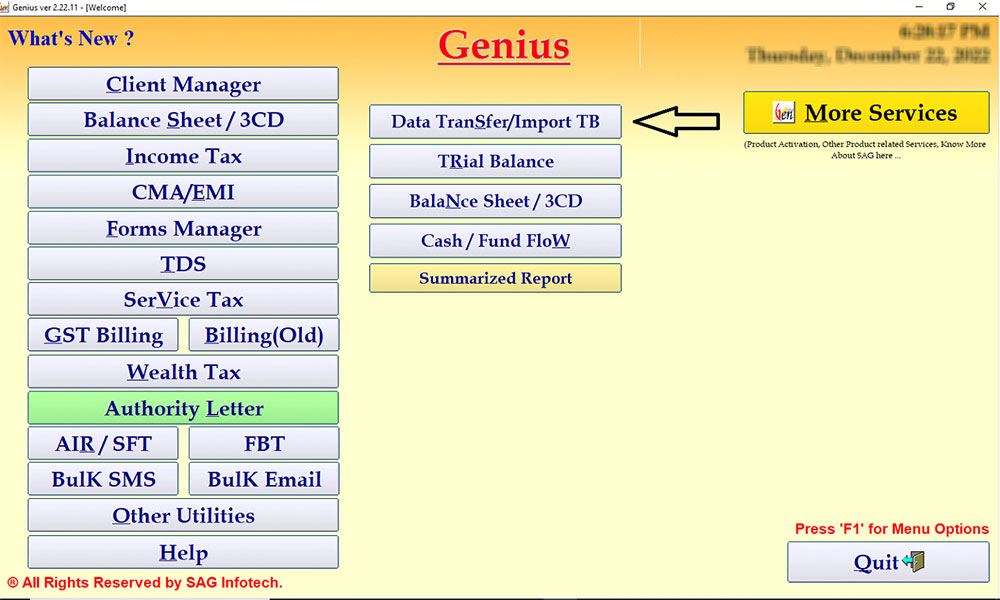Open the Client Manager module
This screenshot has height=600, width=1000.
[x=182, y=84]
